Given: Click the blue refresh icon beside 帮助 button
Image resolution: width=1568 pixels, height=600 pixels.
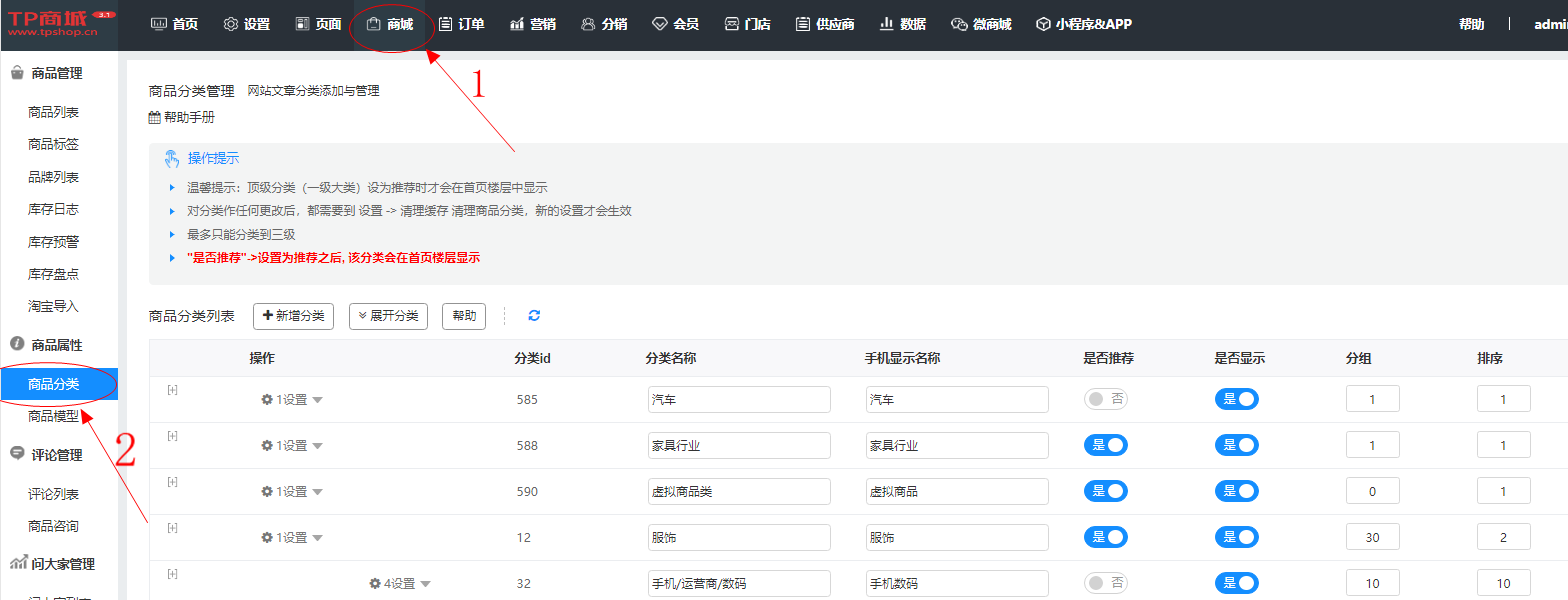Looking at the screenshot, I should pos(534,316).
